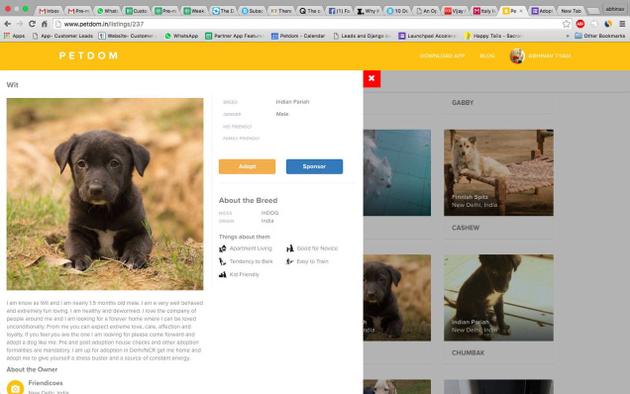630x394 pixels.
Task: Open Gabby's Finnish Spitz photo card
Action: tap(499, 172)
